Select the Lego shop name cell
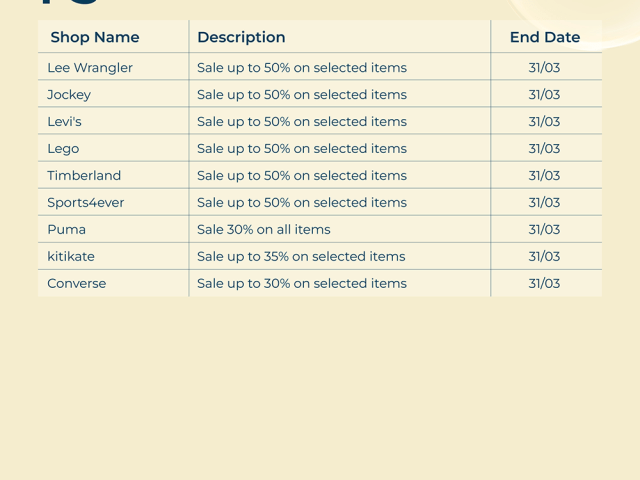This screenshot has height=480, width=640. [x=63, y=149]
